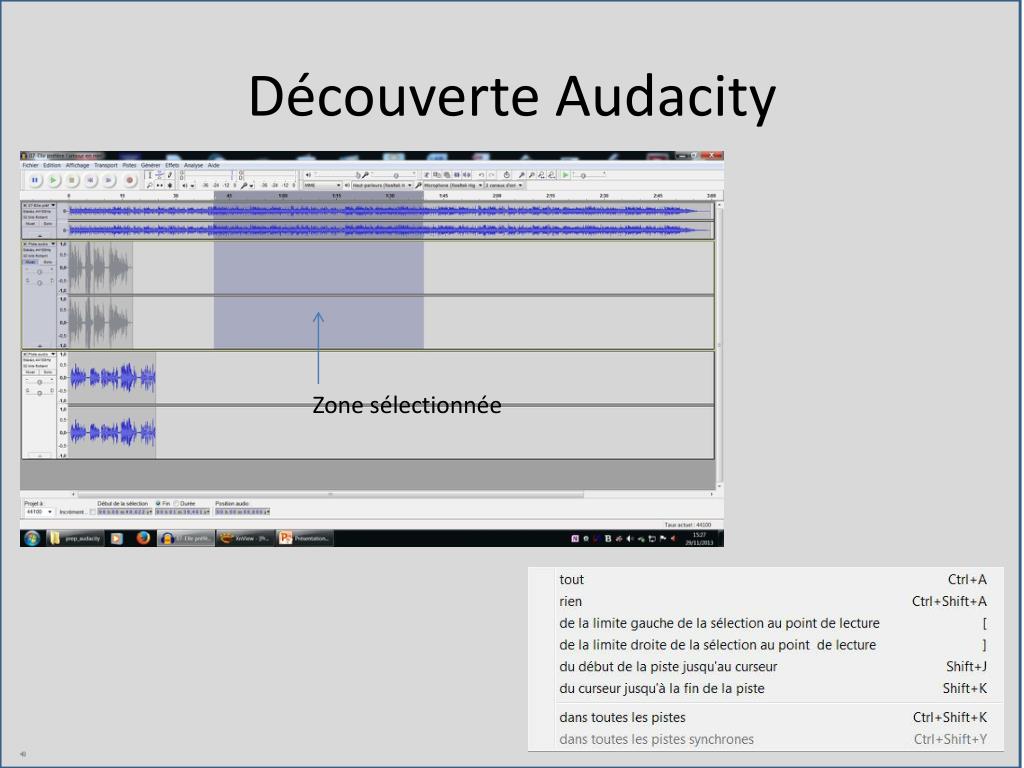The height and width of the screenshot is (768, 1024).
Task: Choose 'dans toutes les pistes' menu entry
Action: click(x=766, y=717)
